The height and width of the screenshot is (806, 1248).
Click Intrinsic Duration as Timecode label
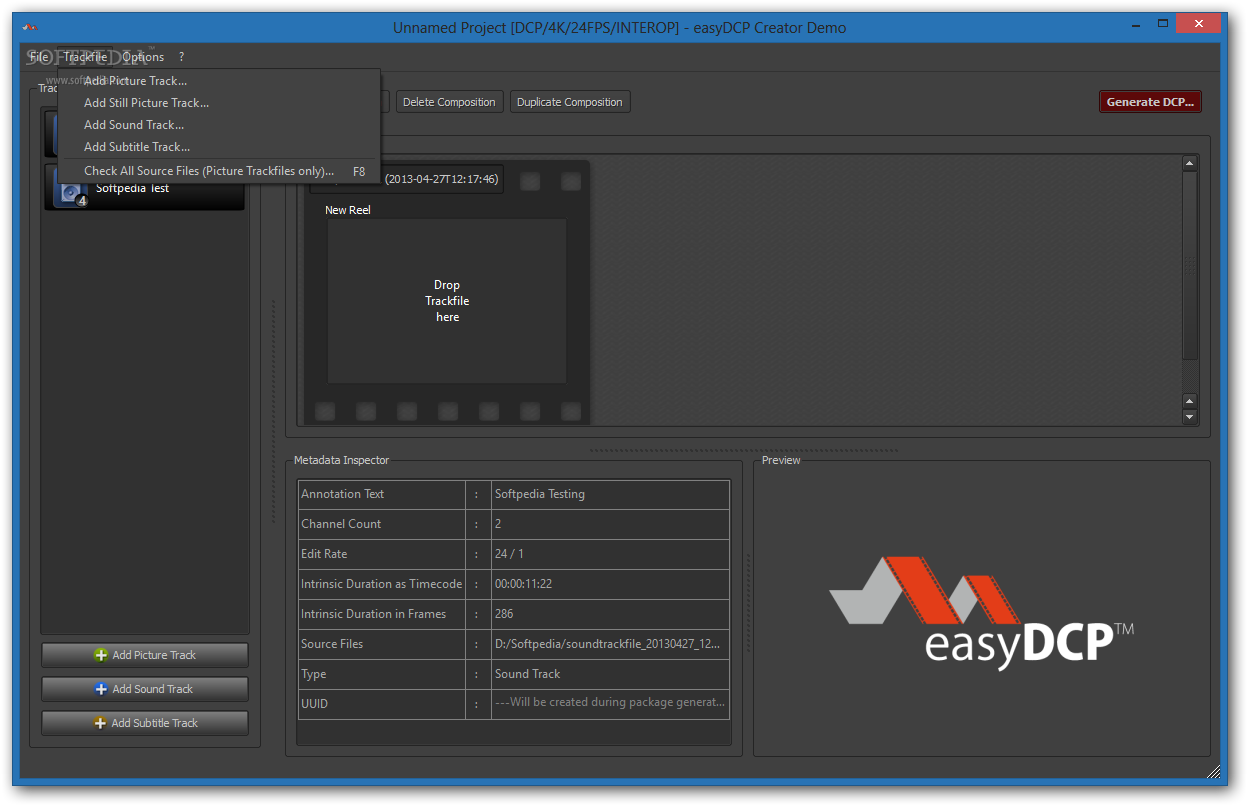(382, 584)
